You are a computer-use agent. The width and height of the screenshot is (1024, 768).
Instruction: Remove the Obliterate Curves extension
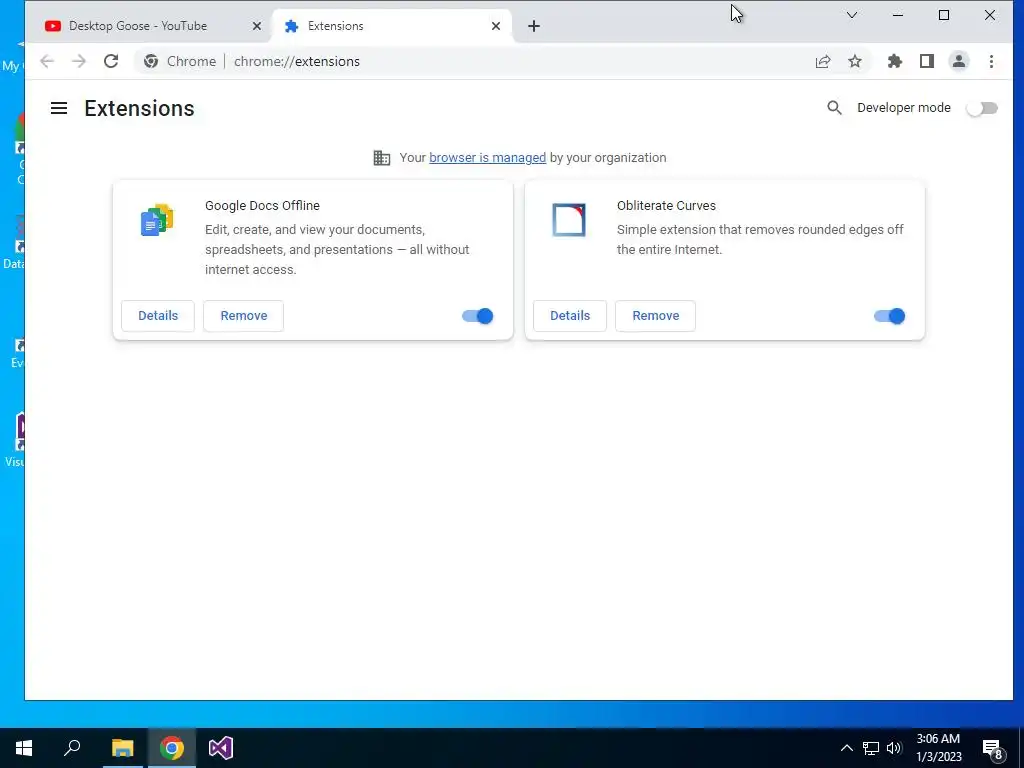(656, 315)
